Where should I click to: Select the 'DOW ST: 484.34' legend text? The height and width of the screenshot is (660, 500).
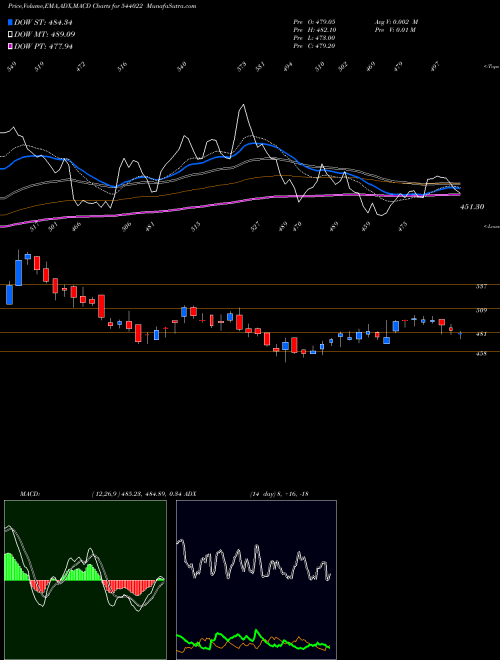44,22
